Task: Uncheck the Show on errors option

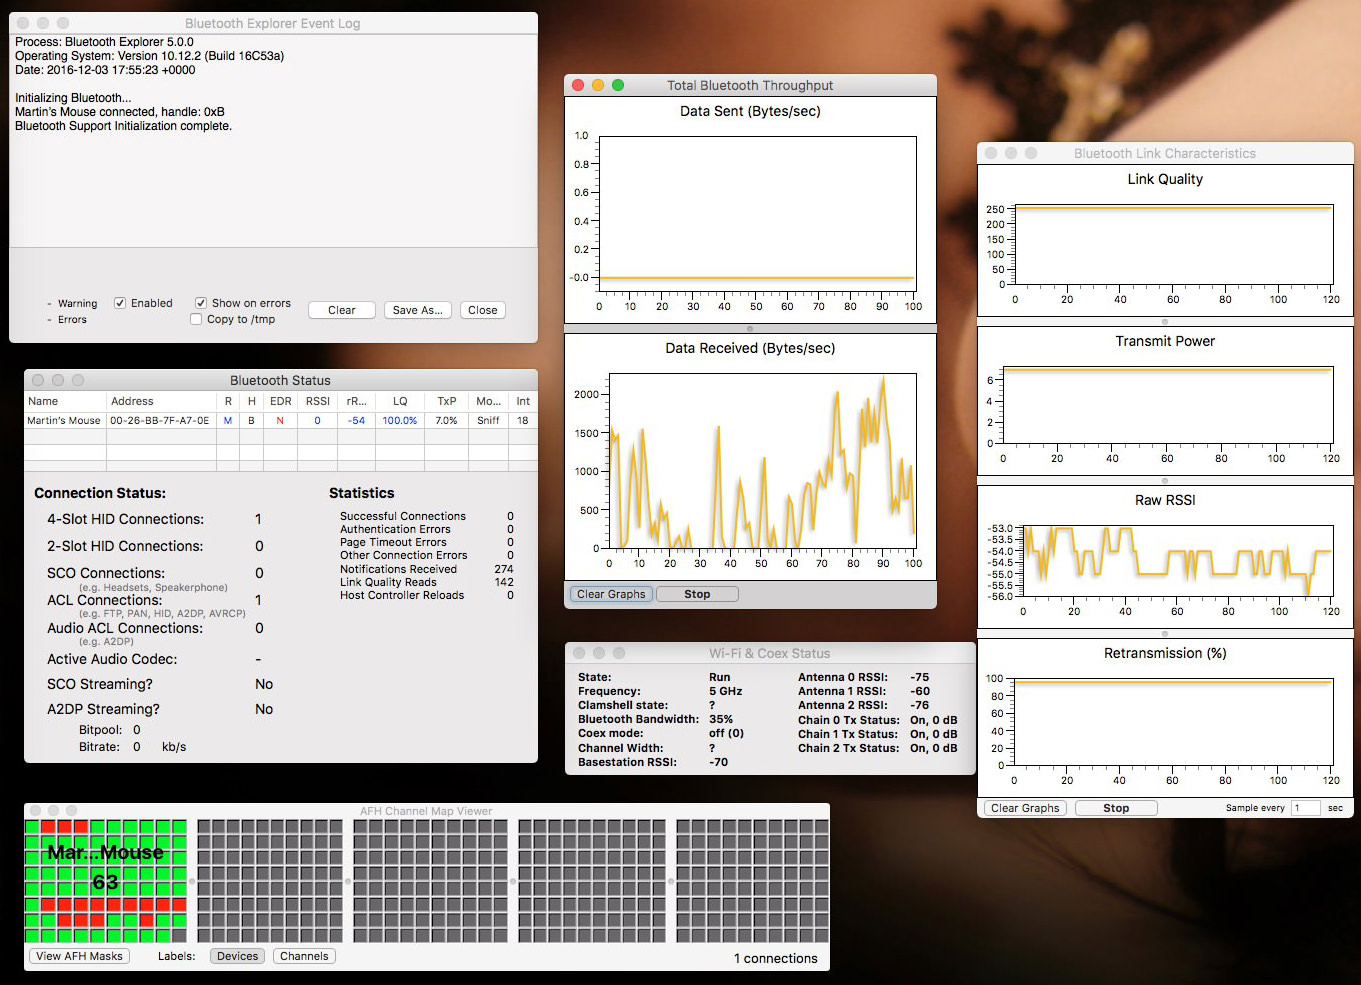Action: click(x=201, y=303)
